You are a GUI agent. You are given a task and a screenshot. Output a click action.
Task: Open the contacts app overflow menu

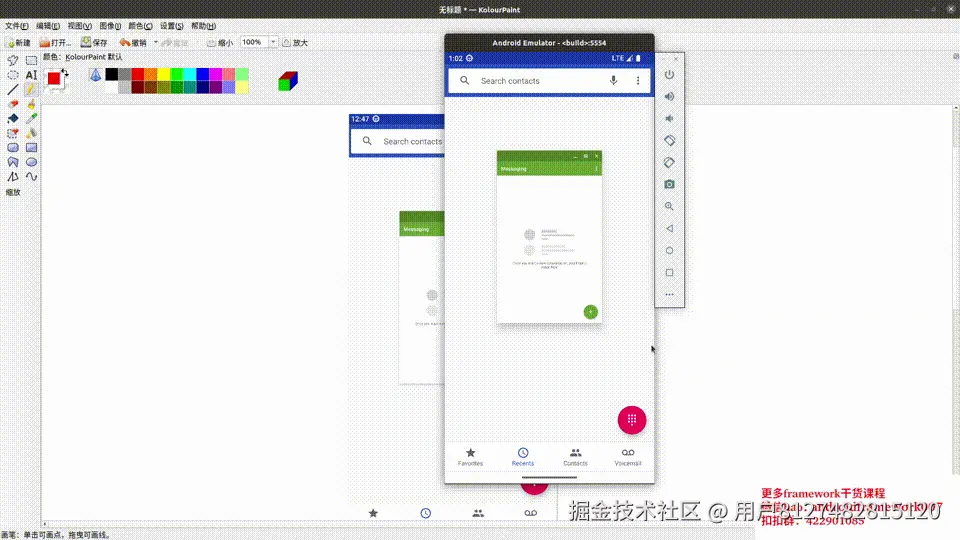click(638, 81)
